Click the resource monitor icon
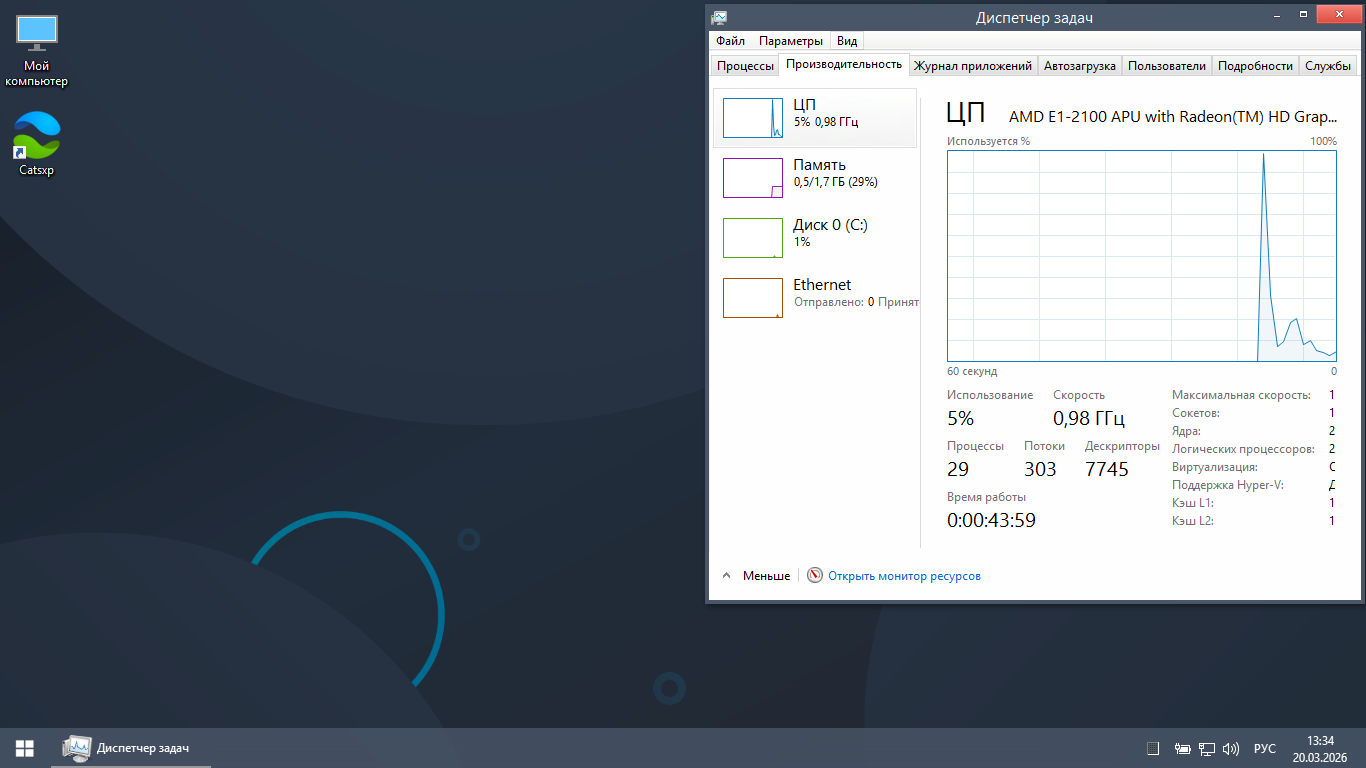 click(x=815, y=576)
